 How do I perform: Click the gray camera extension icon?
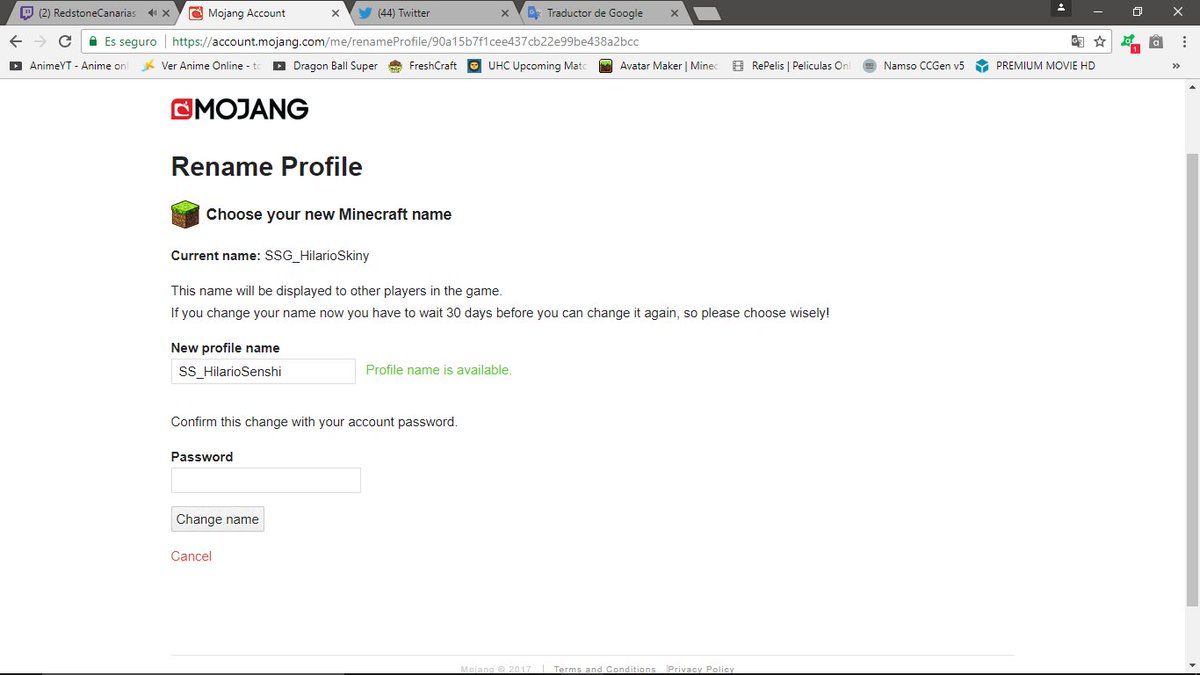pyautogui.click(x=1156, y=42)
